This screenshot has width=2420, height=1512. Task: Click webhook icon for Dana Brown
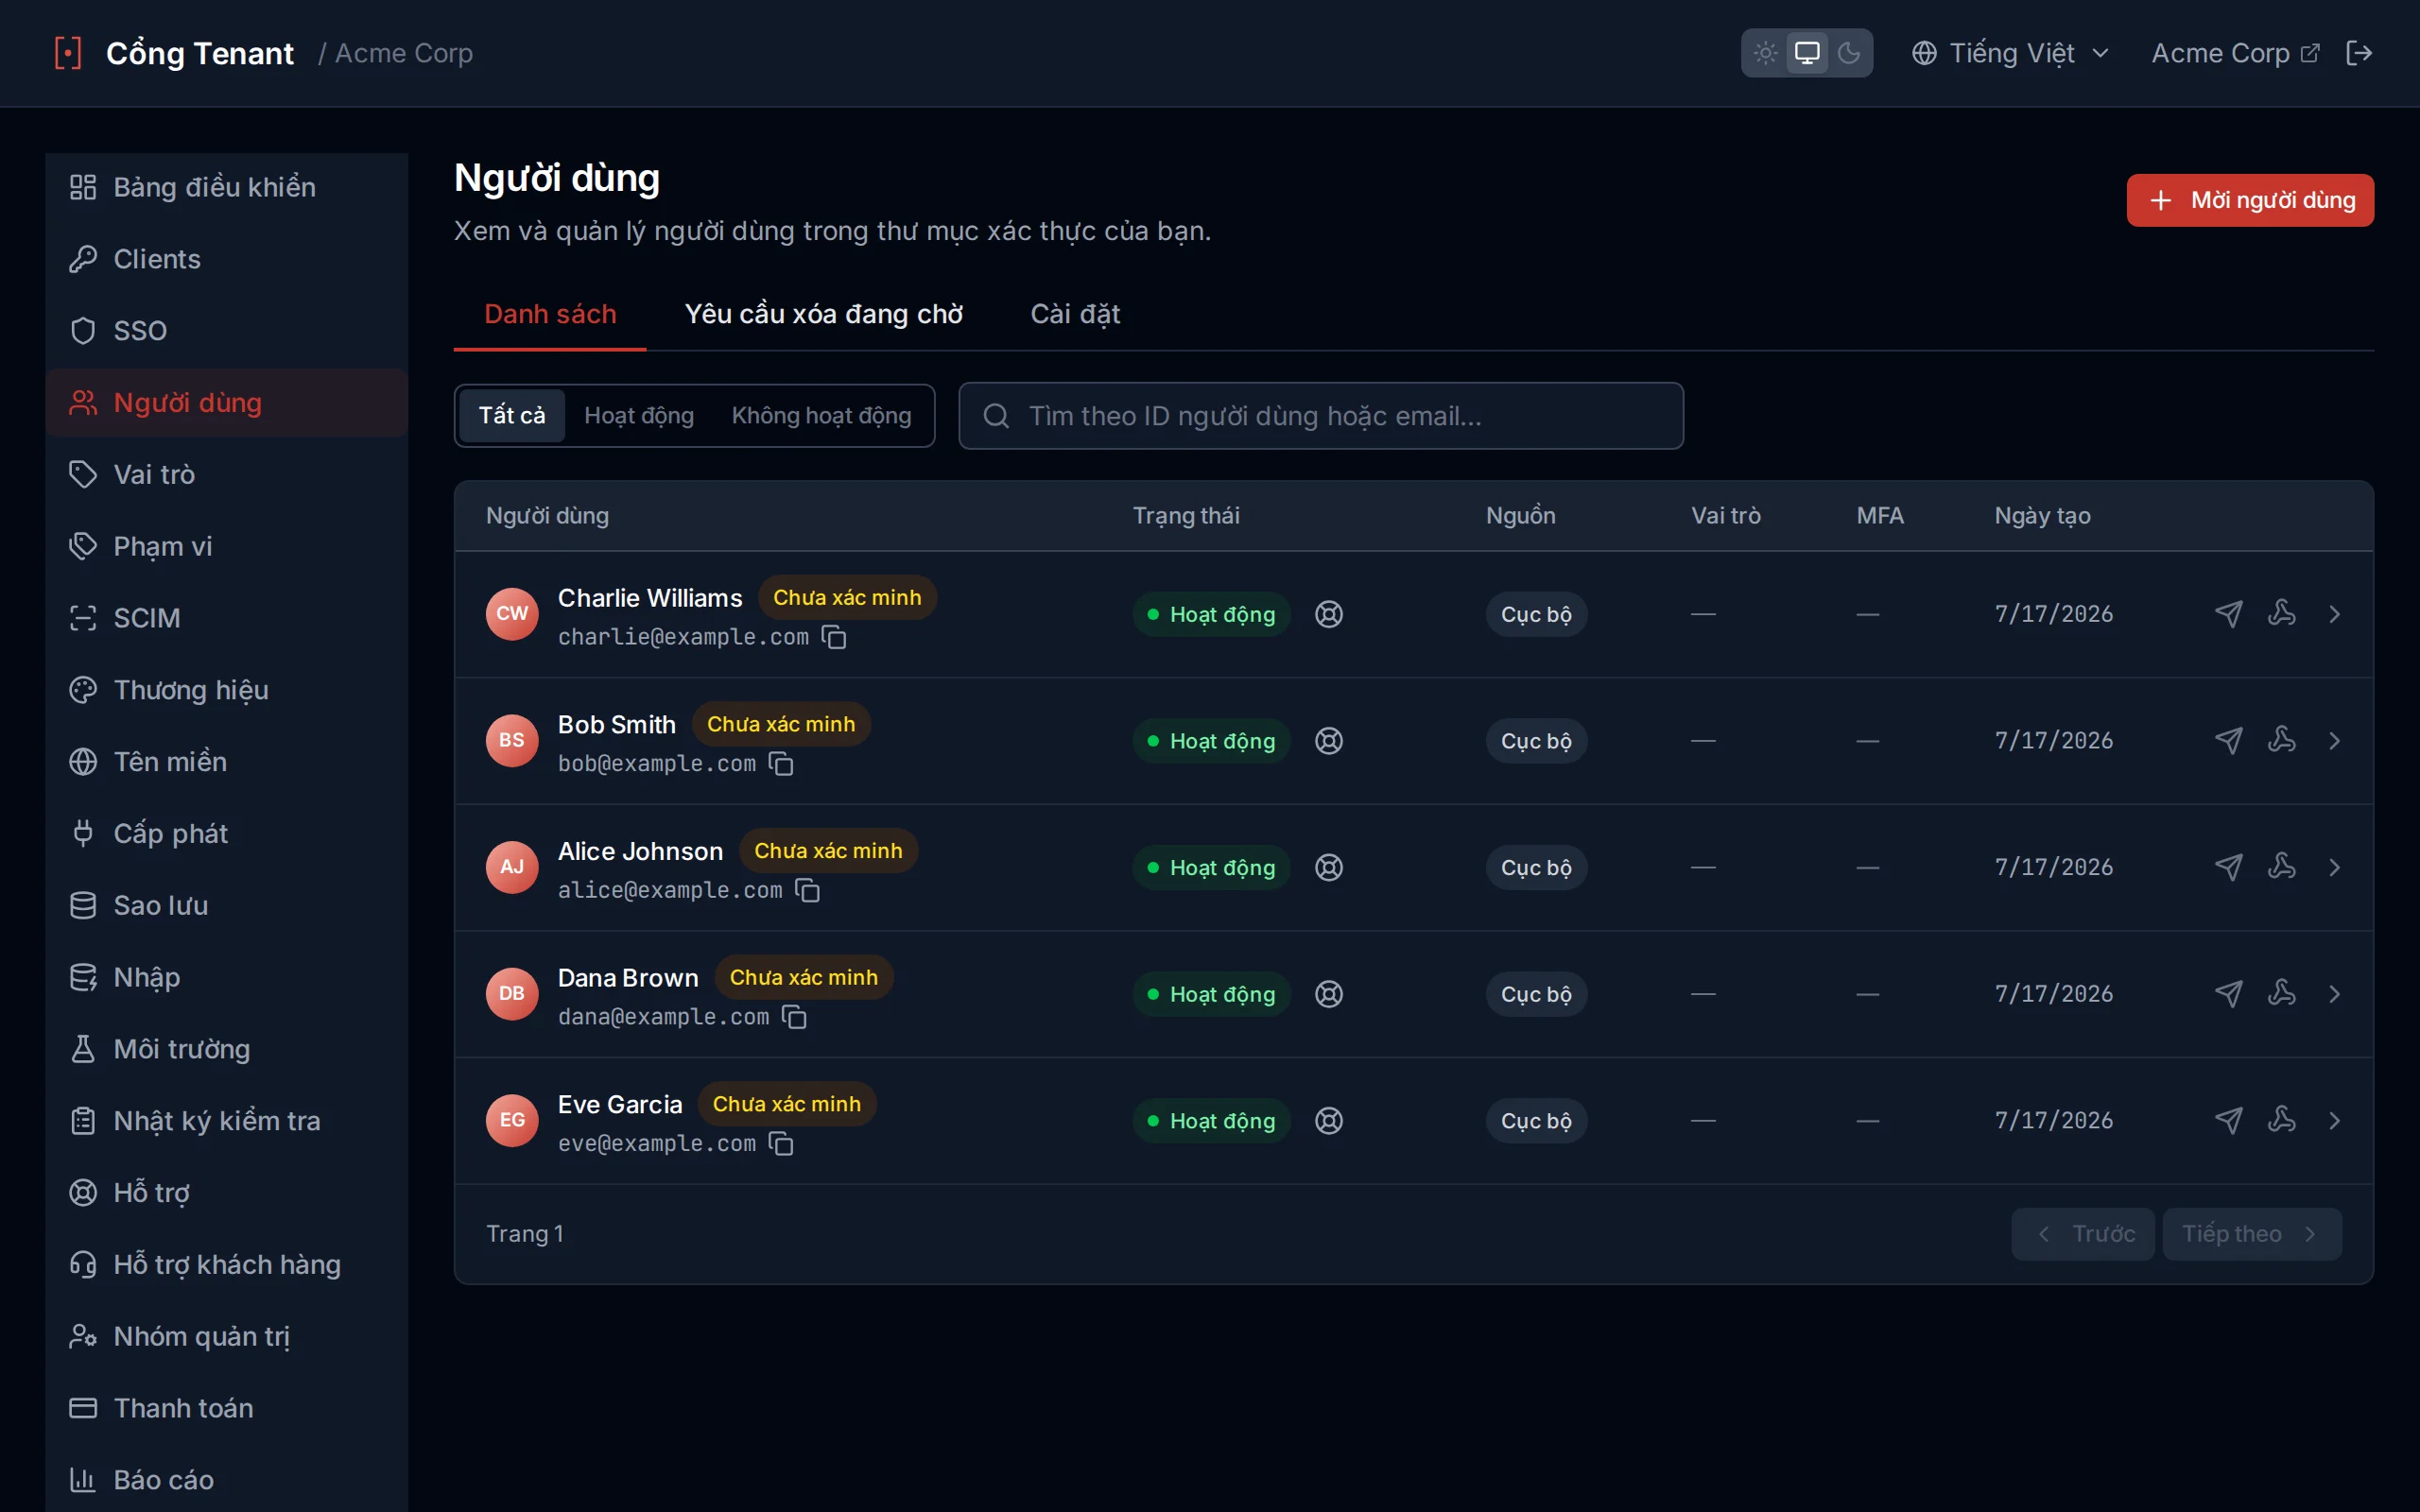coord(2282,993)
